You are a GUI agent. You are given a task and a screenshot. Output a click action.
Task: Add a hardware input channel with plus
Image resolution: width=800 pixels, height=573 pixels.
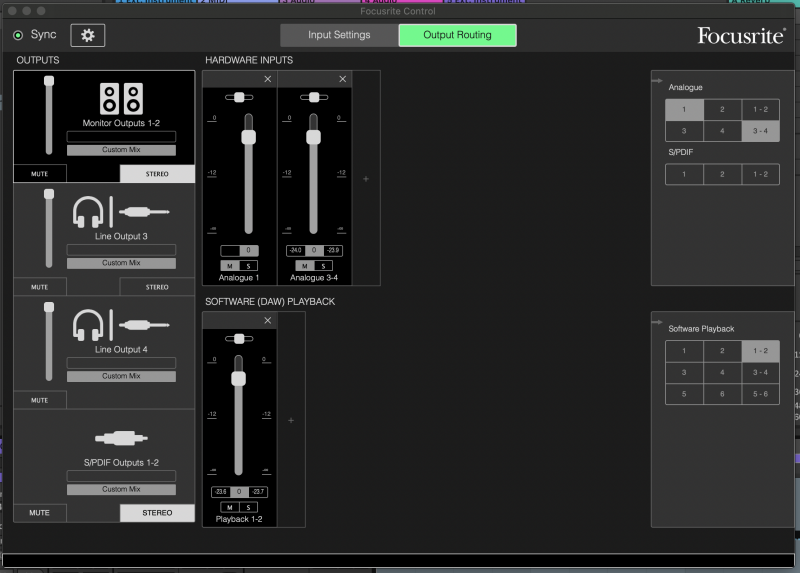point(366,179)
